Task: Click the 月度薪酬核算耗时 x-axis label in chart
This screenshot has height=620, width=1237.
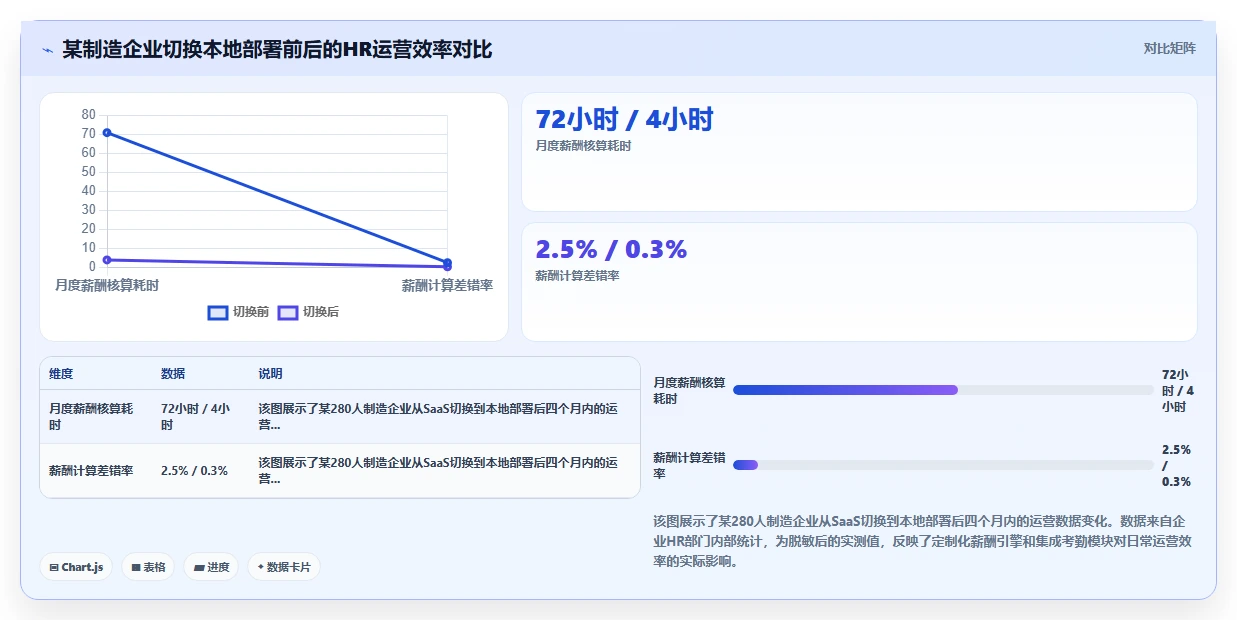Action: pos(107,286)
